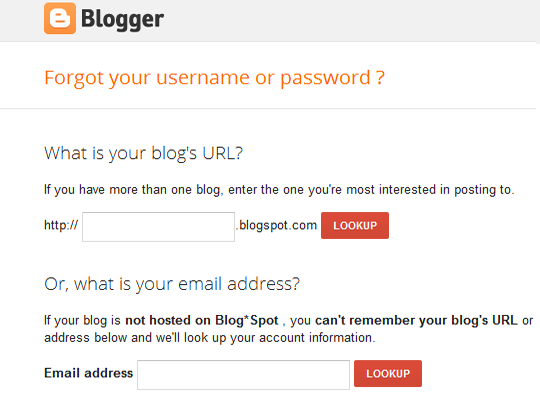The height and width of the screenshot is (397, 540).
Task: Click LOOKUP button beside Email address field
Action: (x=388, y=374)
